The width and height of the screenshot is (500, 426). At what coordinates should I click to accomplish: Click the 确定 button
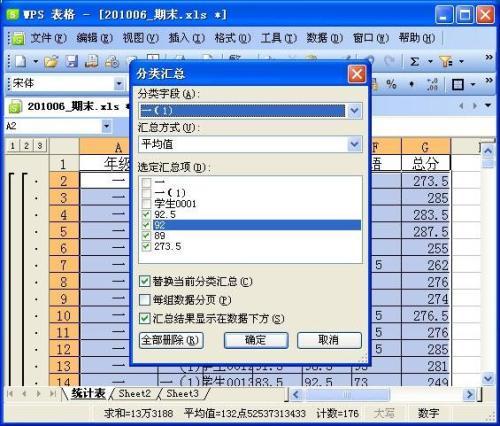coord(256,340)
